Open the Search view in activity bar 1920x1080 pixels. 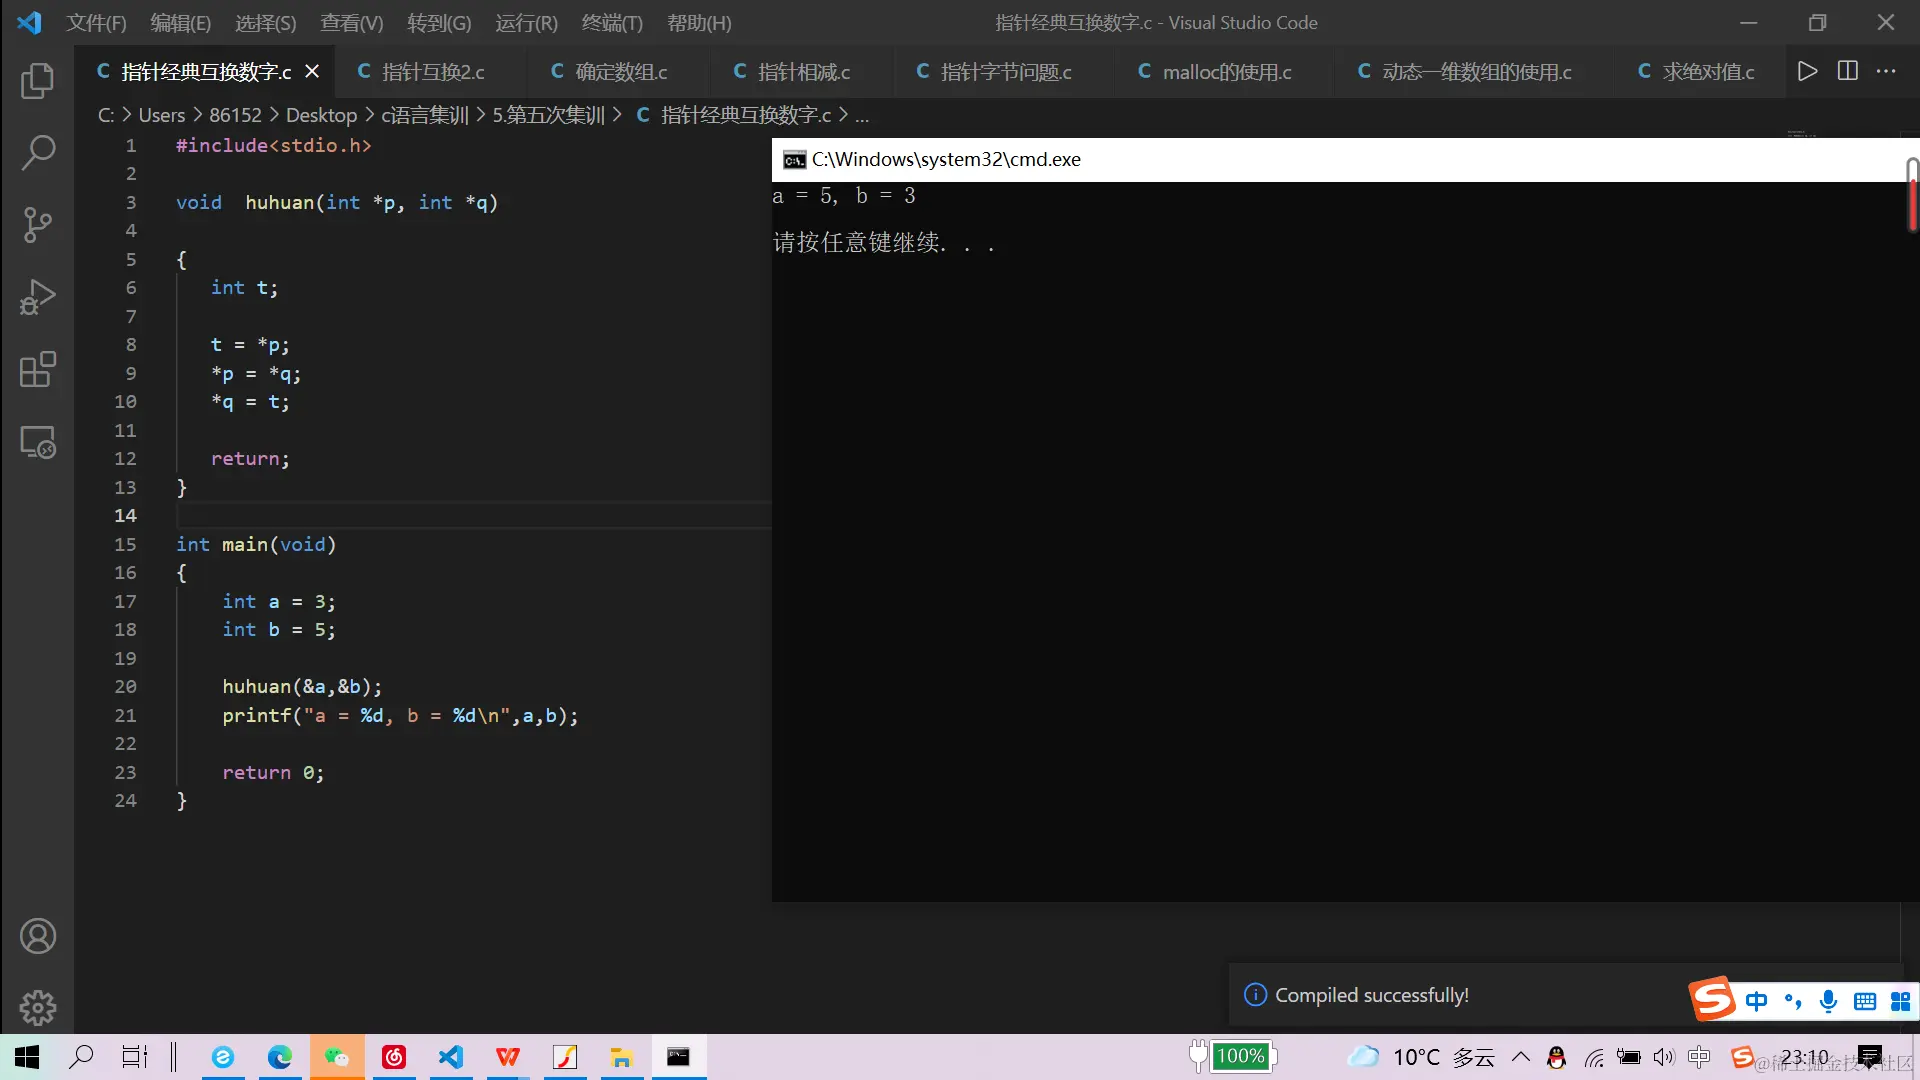pos(37,152)
